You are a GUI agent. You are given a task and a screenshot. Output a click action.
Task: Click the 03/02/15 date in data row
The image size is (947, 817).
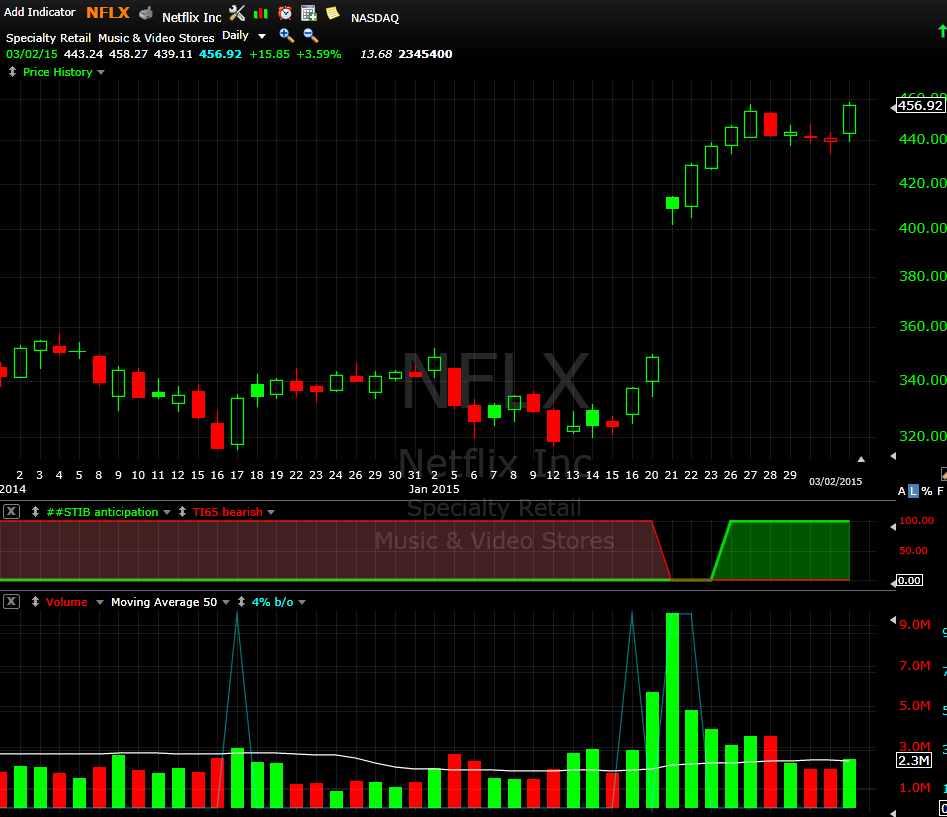pyautogui.click(x=31, y=54)
